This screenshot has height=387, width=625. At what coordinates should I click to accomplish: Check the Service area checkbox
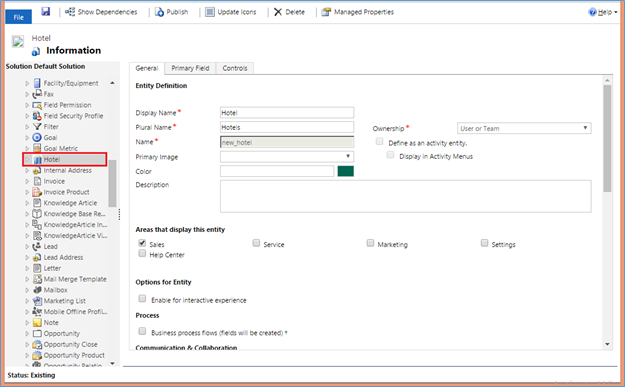[x=256, y=243]
